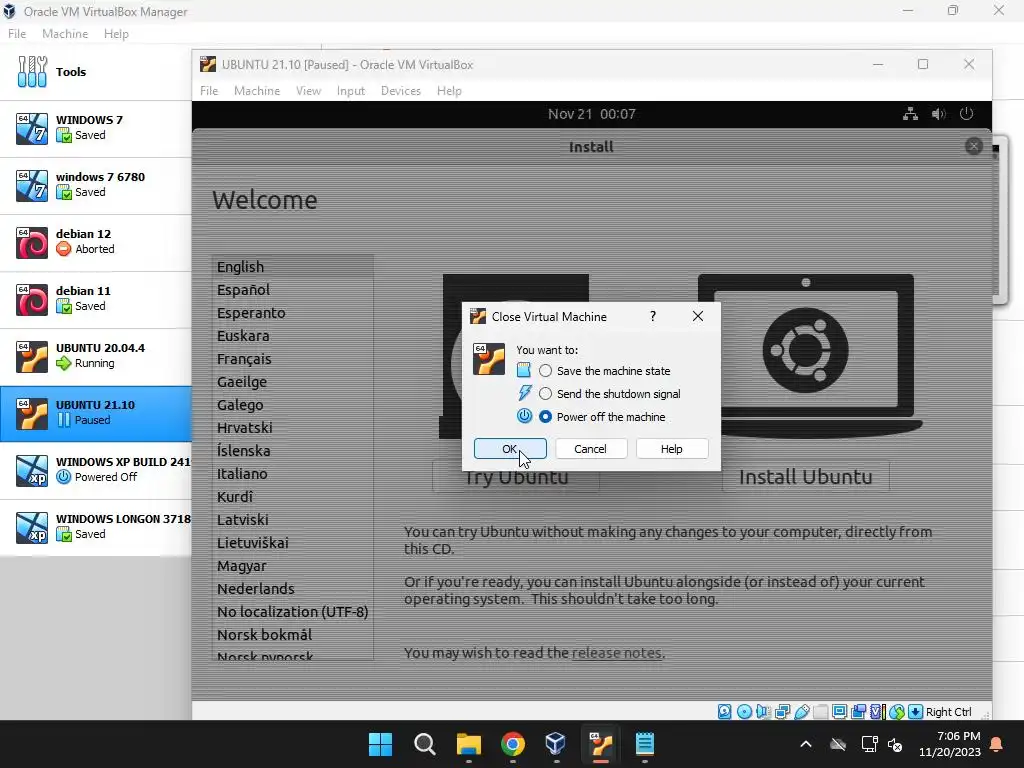Viewport: 1024px width, 768px height.
Task: Click the Ubuntu volume speaker icon
Action: point(938,114)
